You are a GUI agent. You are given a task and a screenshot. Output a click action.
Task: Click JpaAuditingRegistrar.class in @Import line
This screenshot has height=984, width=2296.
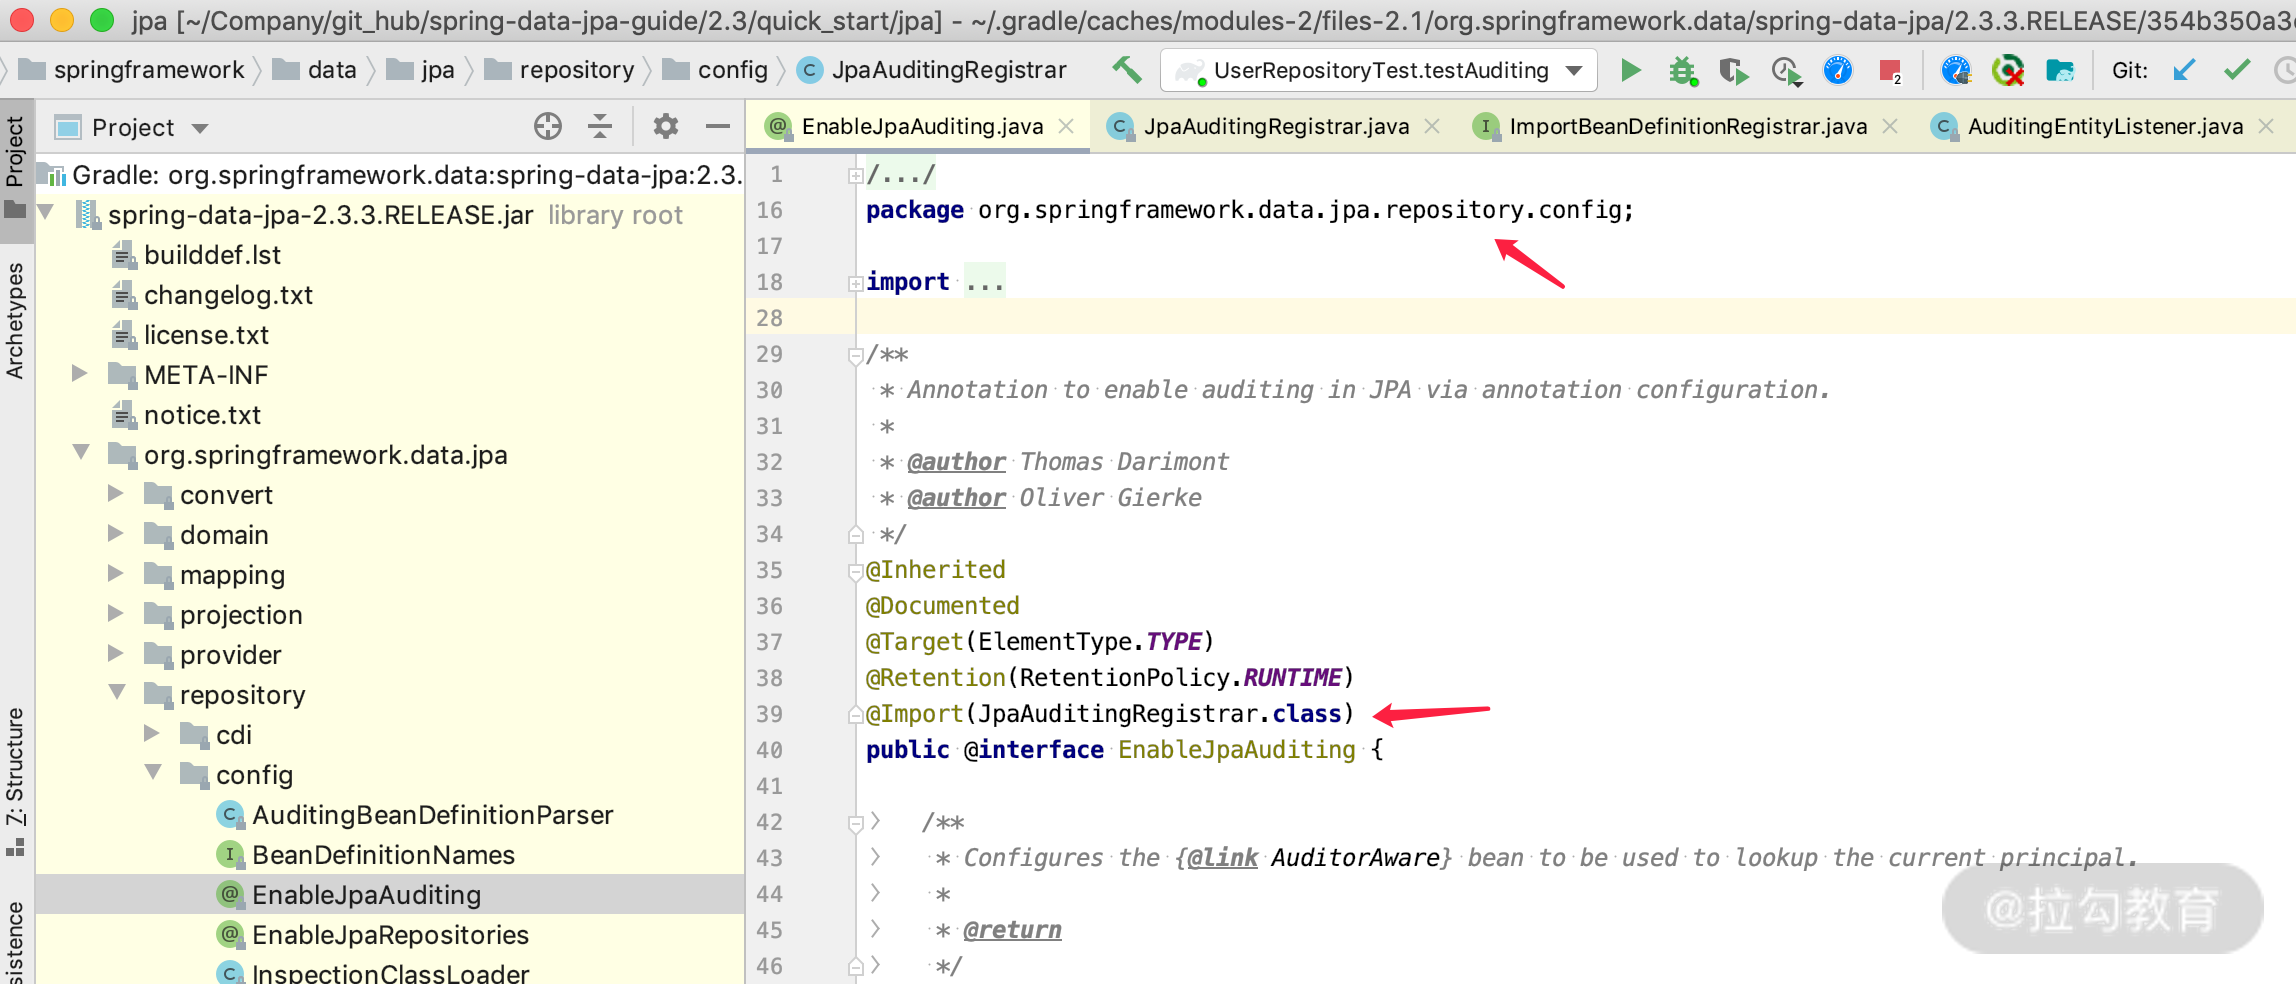click(x=1160, y=713)
